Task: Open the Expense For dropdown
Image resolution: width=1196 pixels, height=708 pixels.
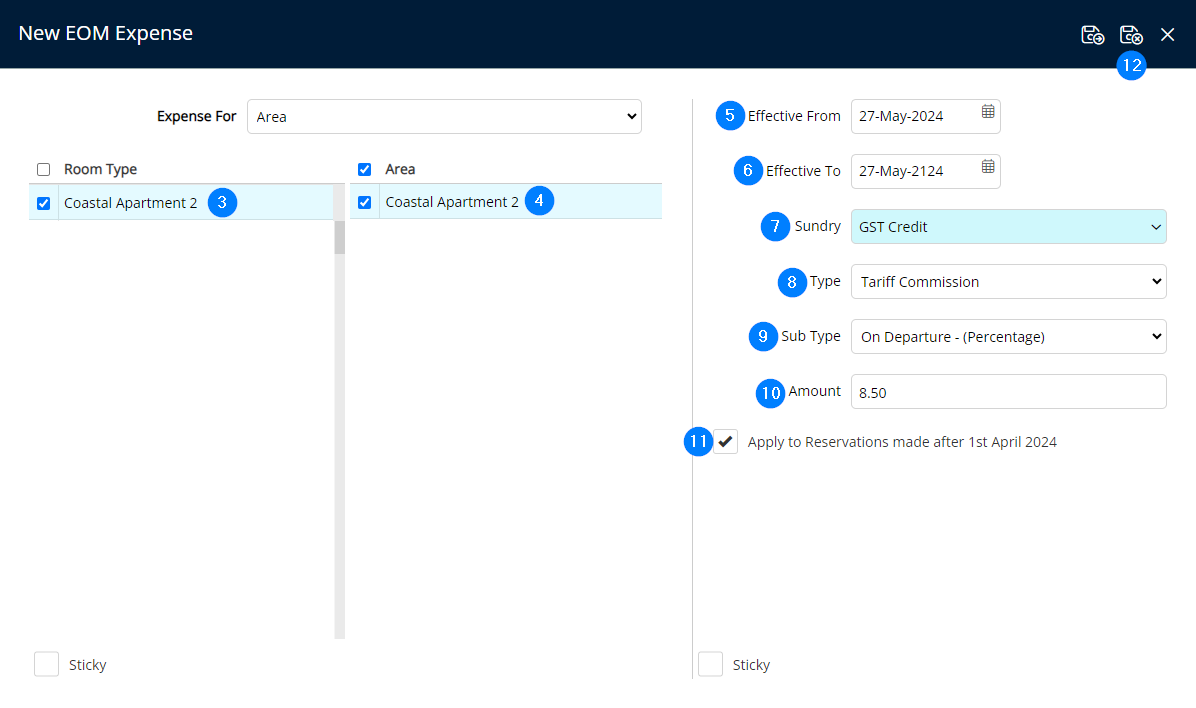Action: click(x=444, y=117)
